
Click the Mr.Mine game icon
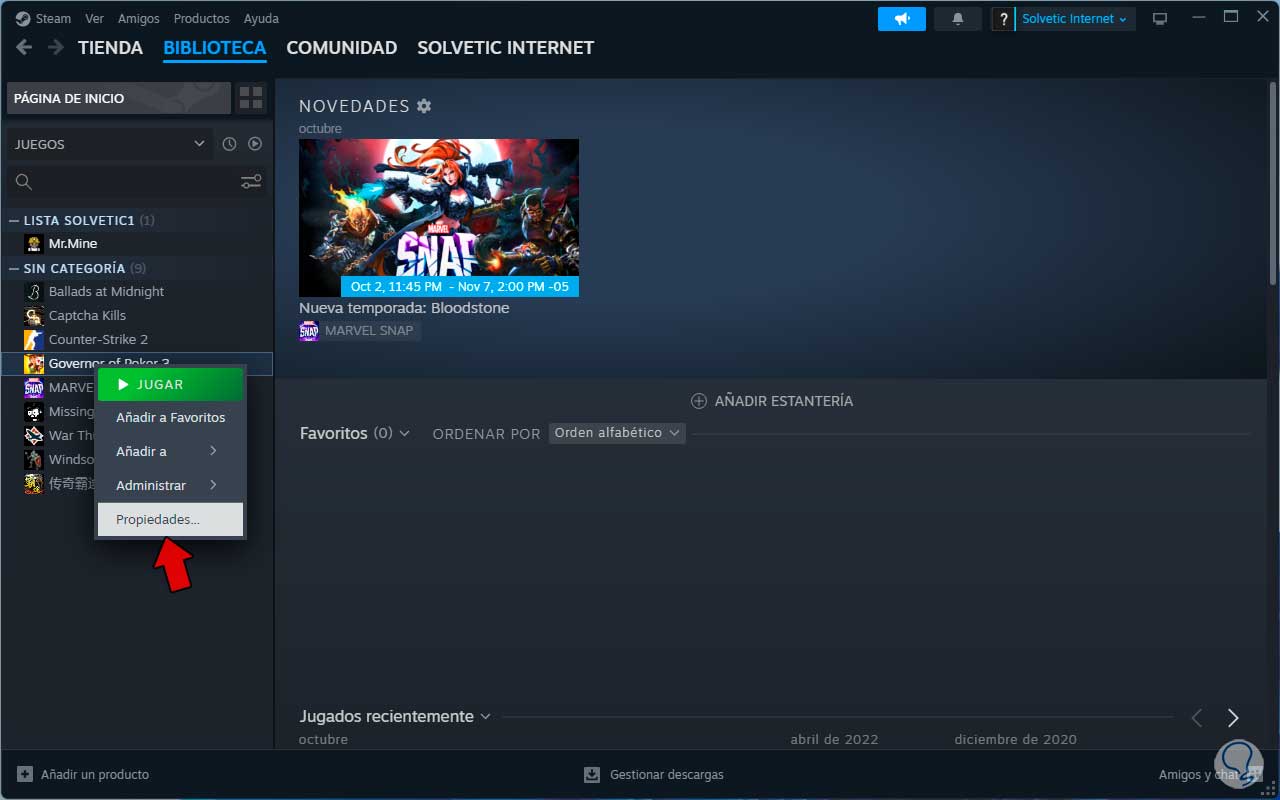34,243
